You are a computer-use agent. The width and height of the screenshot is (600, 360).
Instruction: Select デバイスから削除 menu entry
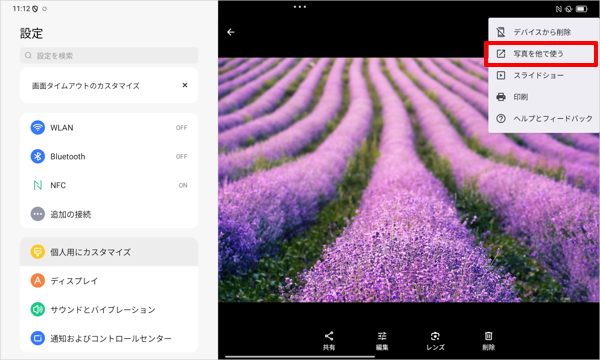(x=544, y=32)
